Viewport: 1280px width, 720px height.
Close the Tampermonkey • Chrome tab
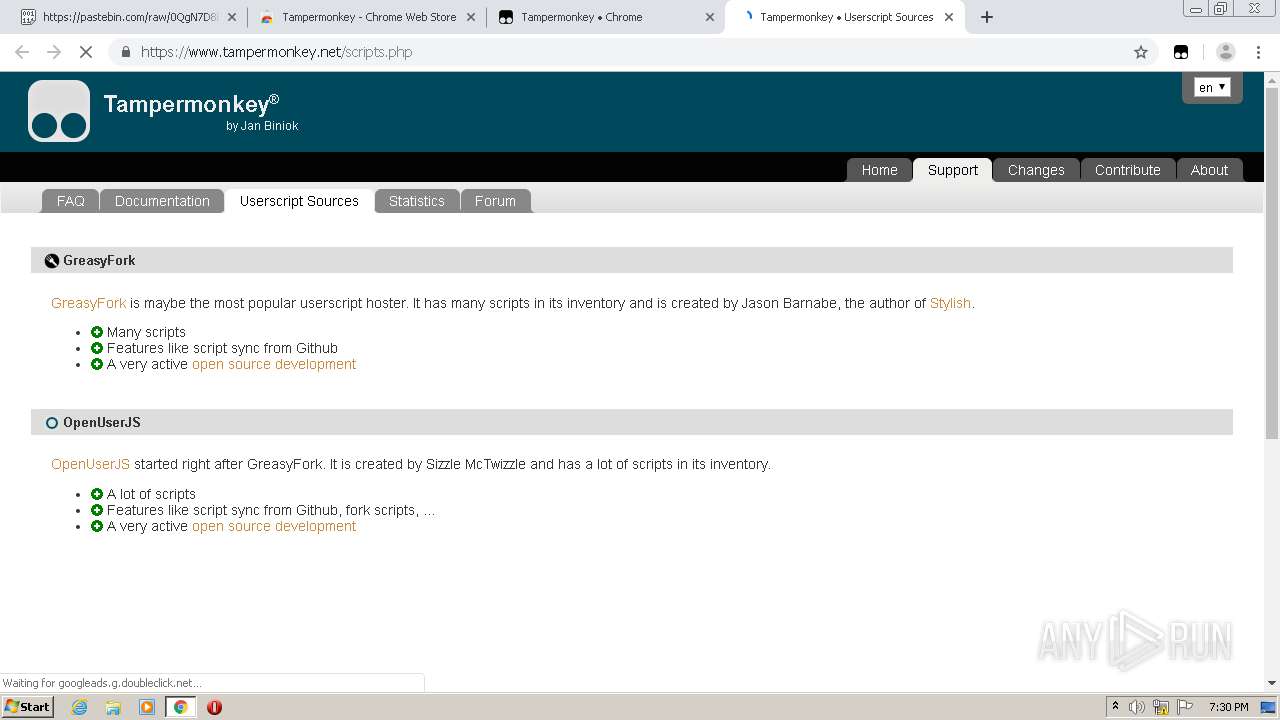pos(710,17)
